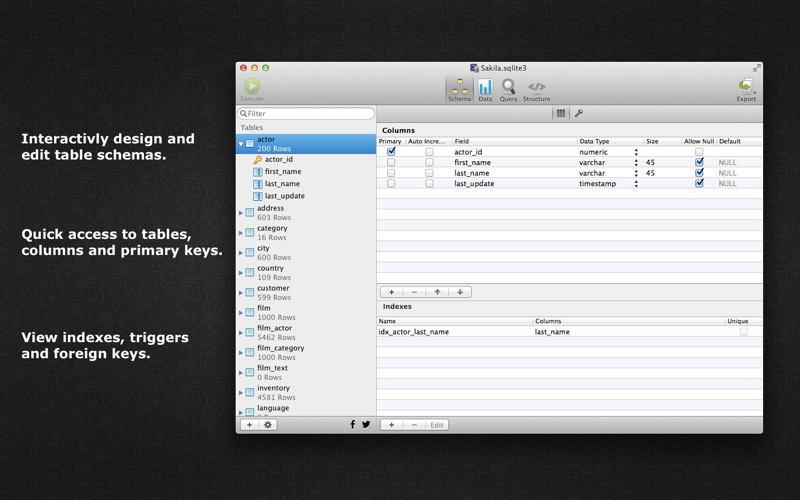Open Data Type dropdown for actor_id

click(636, 152)
